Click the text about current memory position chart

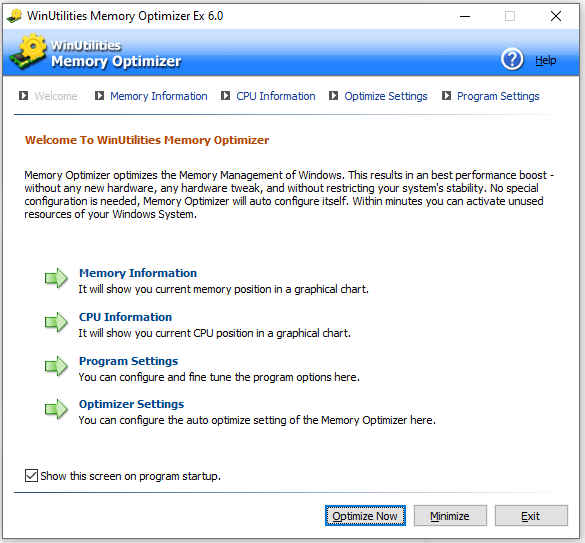point(223,289)
